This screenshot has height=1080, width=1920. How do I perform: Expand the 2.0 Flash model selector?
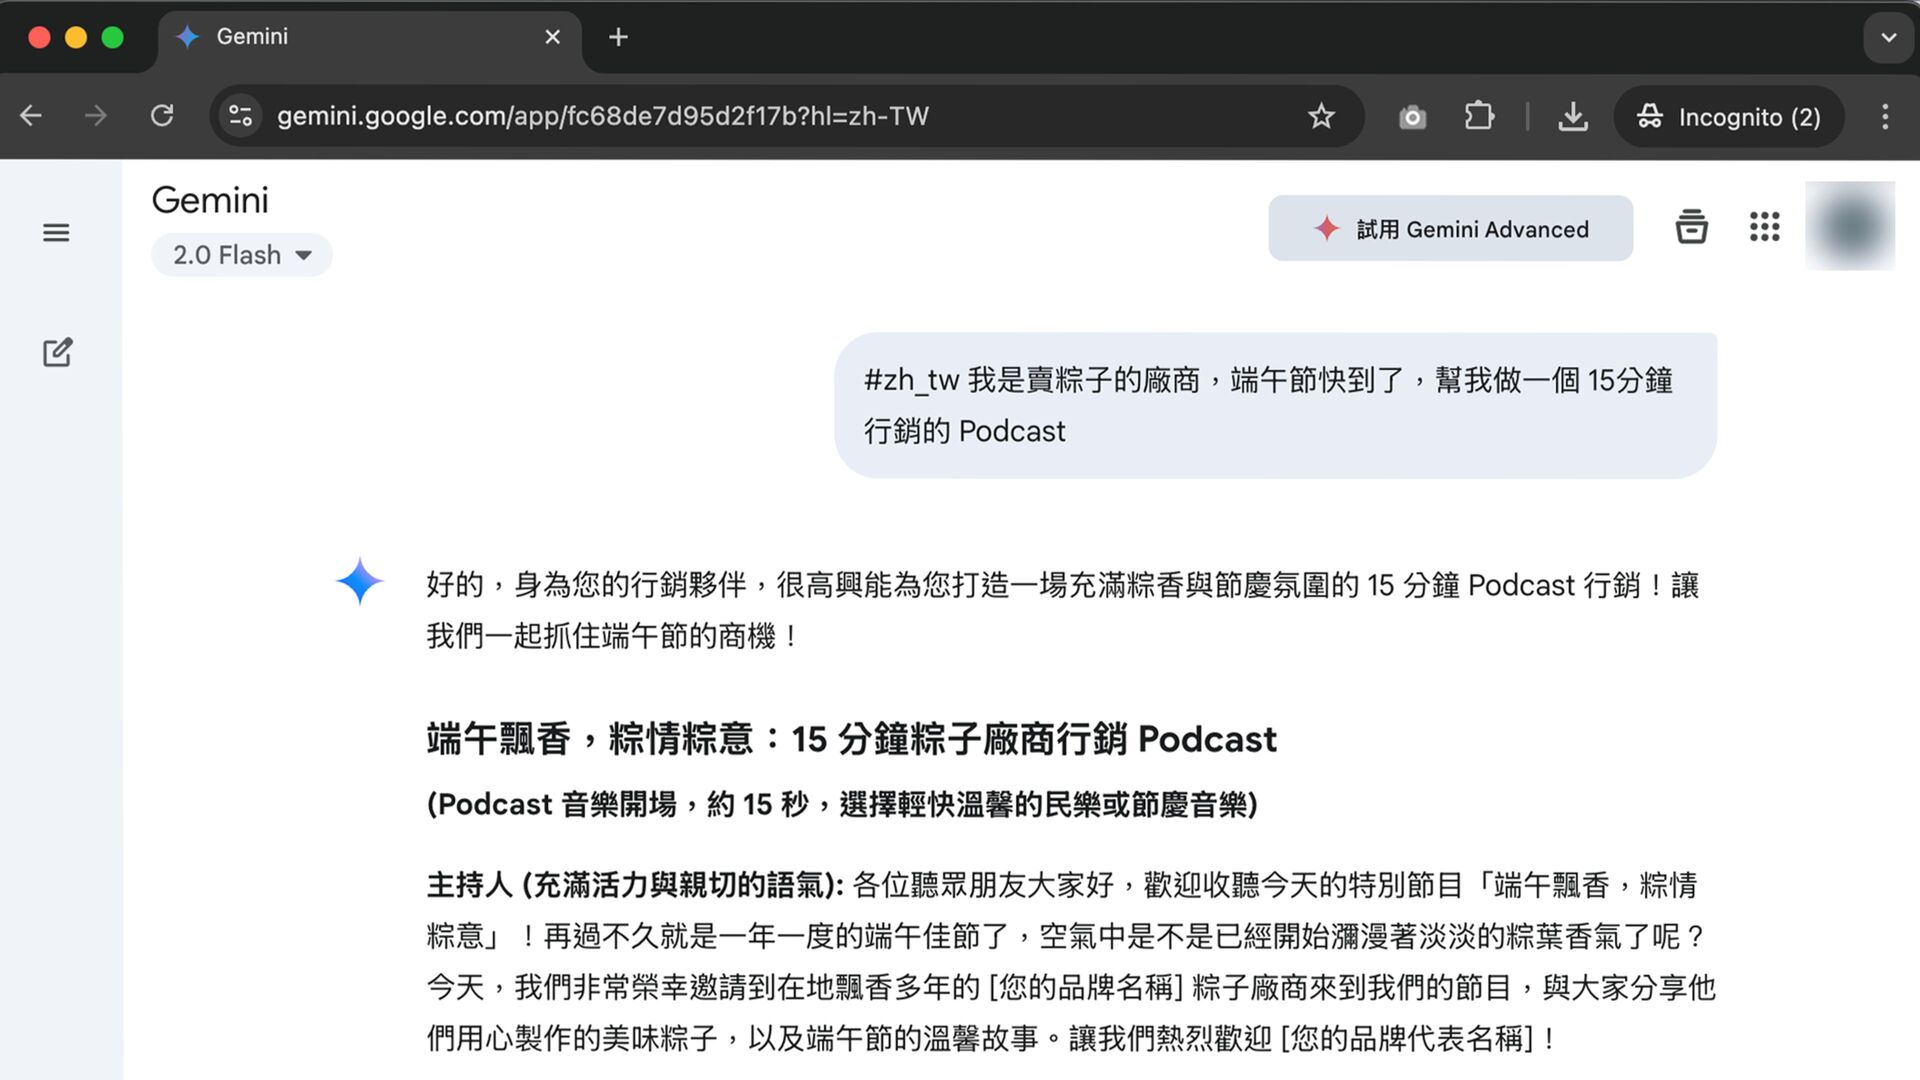(241, 255)
